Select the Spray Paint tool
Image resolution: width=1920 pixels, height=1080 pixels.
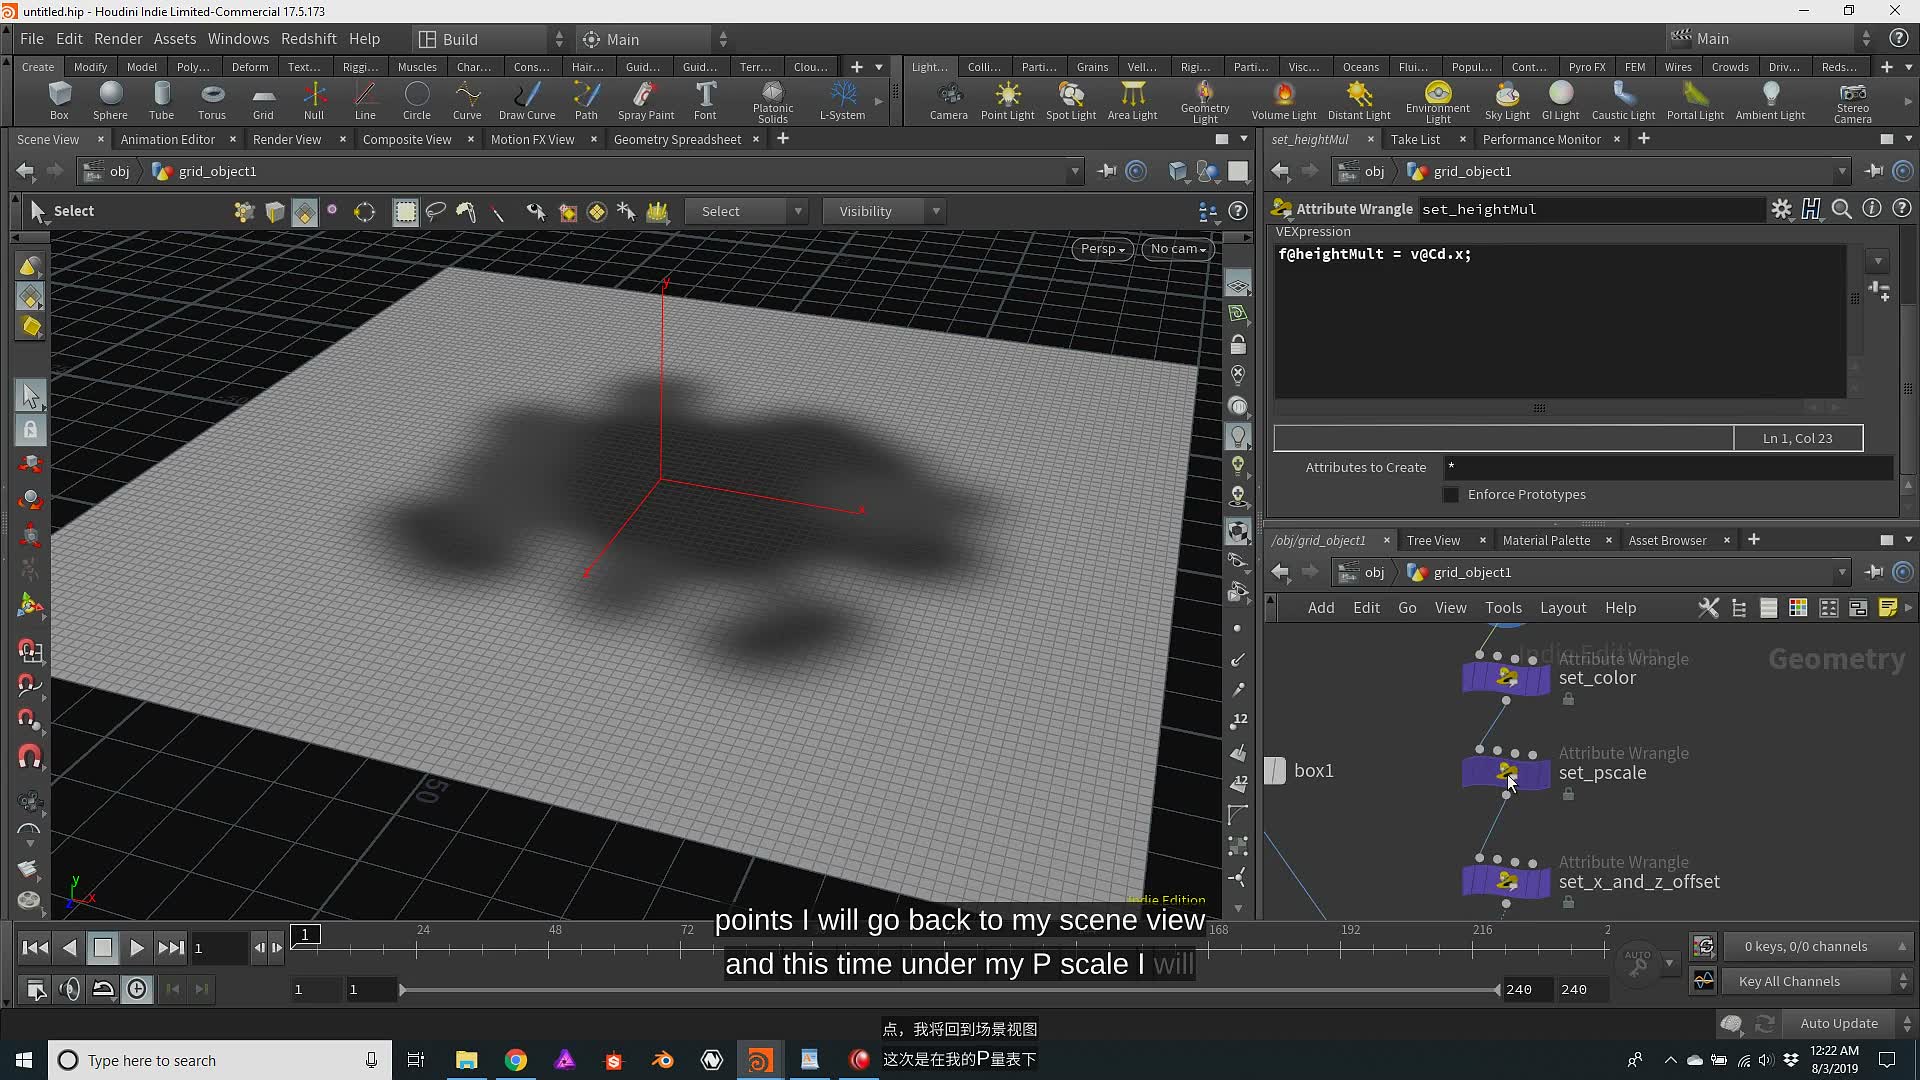[646, 101]
